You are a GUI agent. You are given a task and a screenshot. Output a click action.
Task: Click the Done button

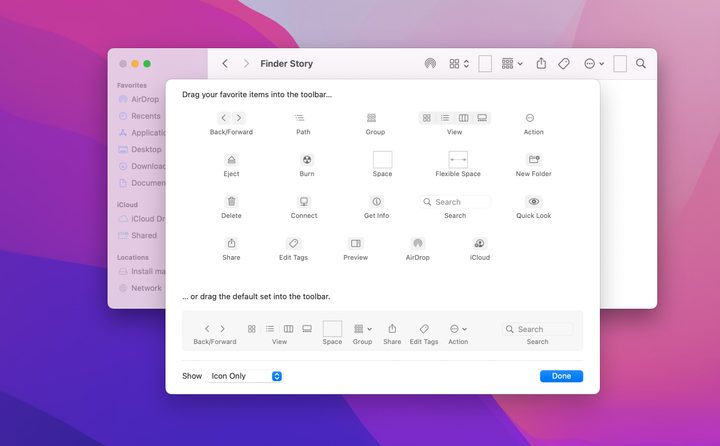click(x=561, y=376)
